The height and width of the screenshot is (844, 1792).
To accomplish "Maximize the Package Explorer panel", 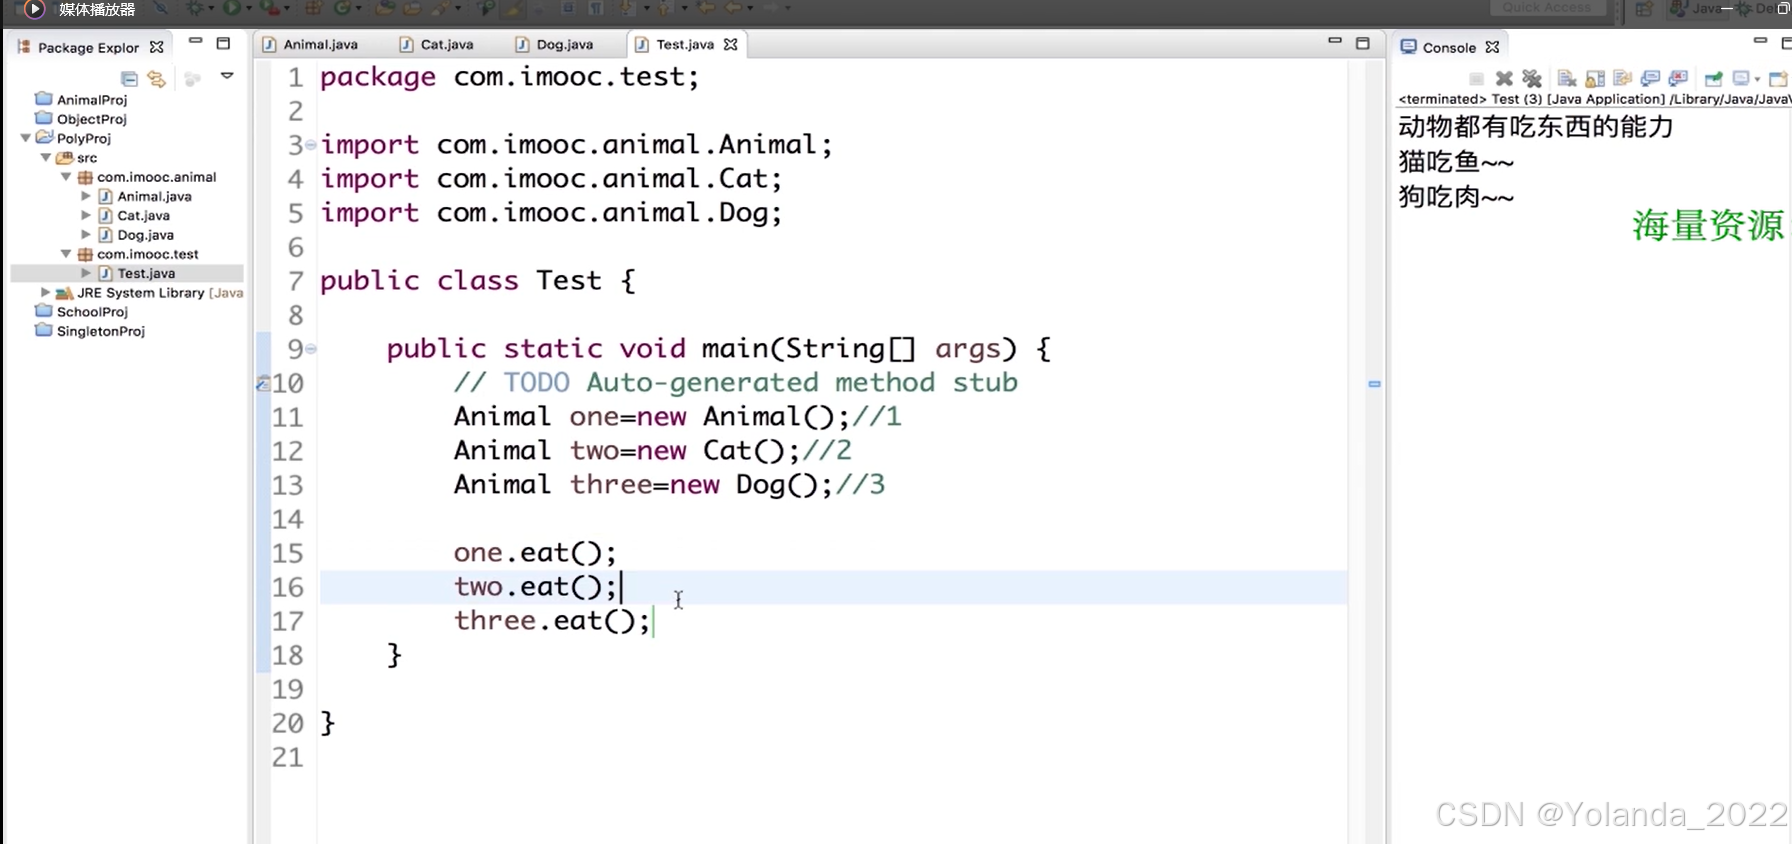I will tap(223, 43).
